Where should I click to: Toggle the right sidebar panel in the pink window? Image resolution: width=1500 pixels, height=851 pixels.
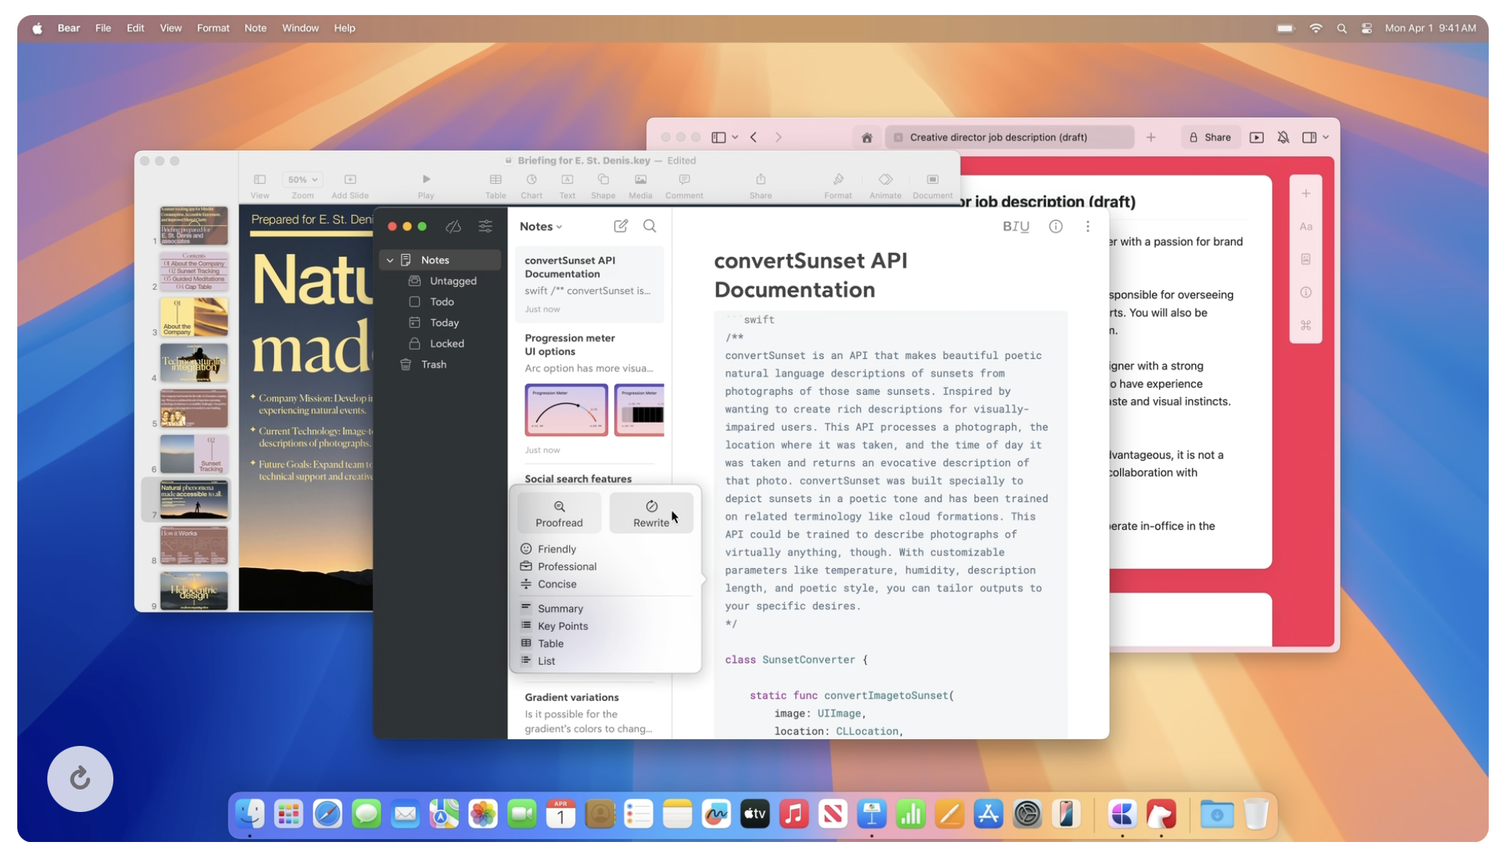1309,137
